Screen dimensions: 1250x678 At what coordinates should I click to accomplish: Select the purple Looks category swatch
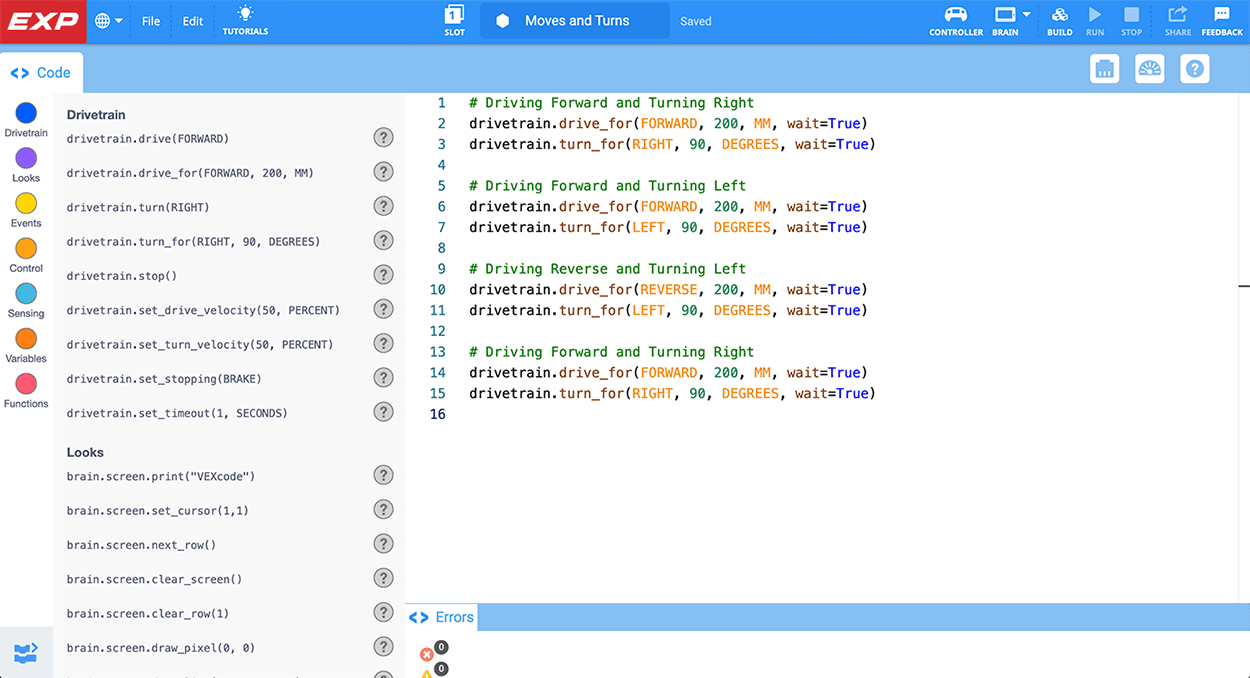coord(26,158)
